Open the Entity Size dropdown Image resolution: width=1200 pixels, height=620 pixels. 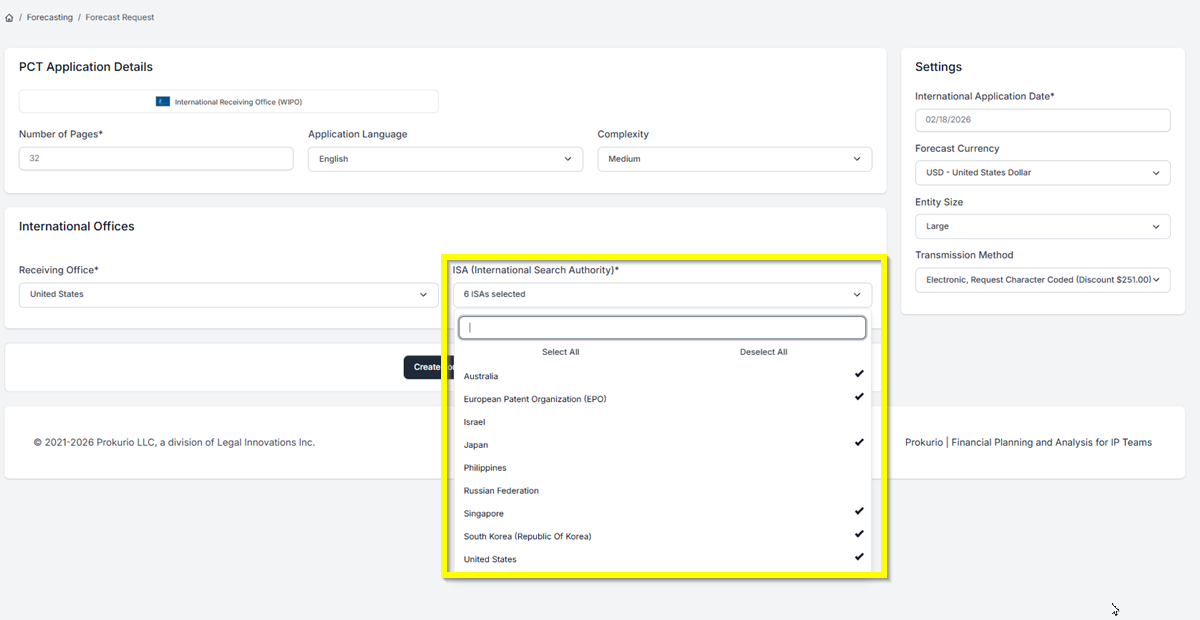coord(1042,227)
